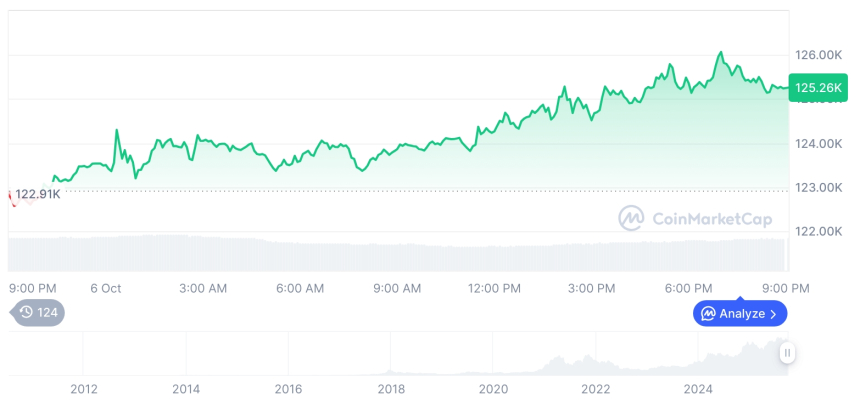
Task: Click the 122.91K opening price label
Action: [x=38, y=194]
